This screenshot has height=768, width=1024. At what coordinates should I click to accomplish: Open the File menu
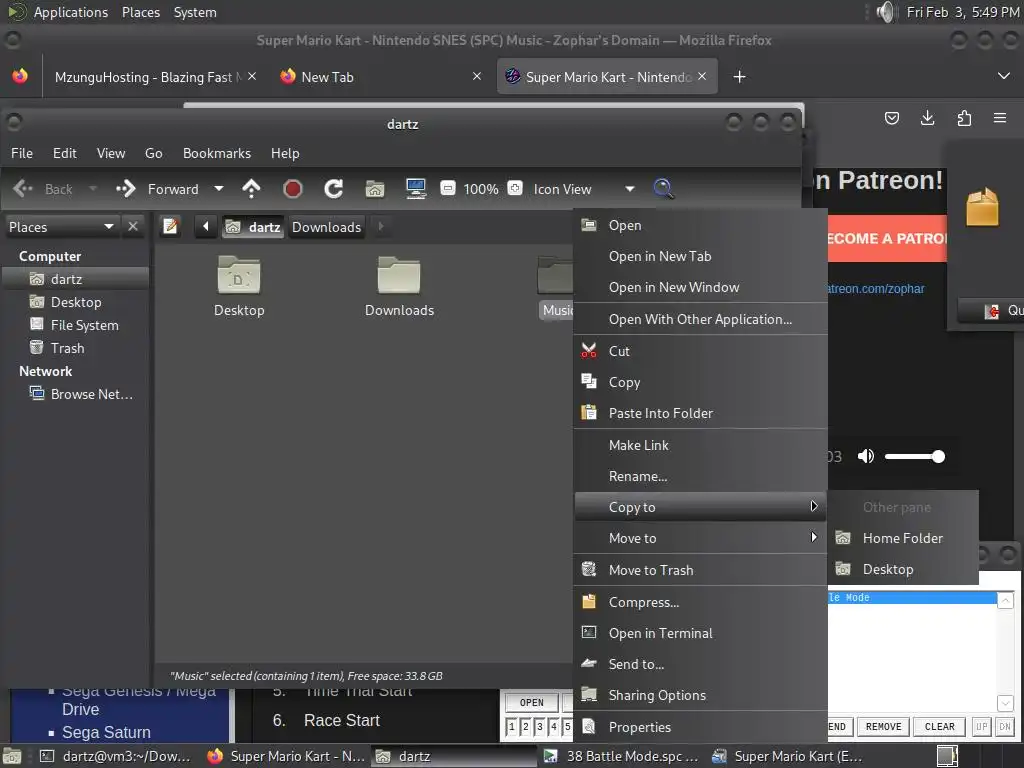coord(22,153)
